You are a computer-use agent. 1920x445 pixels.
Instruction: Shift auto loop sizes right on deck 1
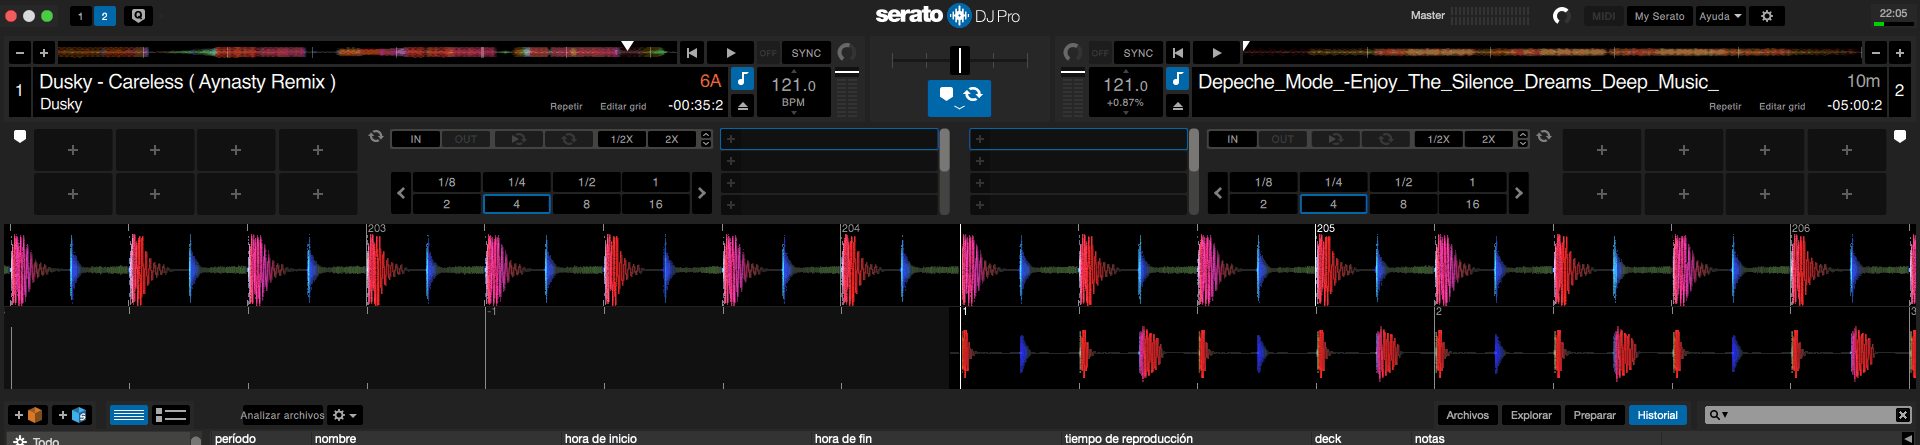pos(701,193)
